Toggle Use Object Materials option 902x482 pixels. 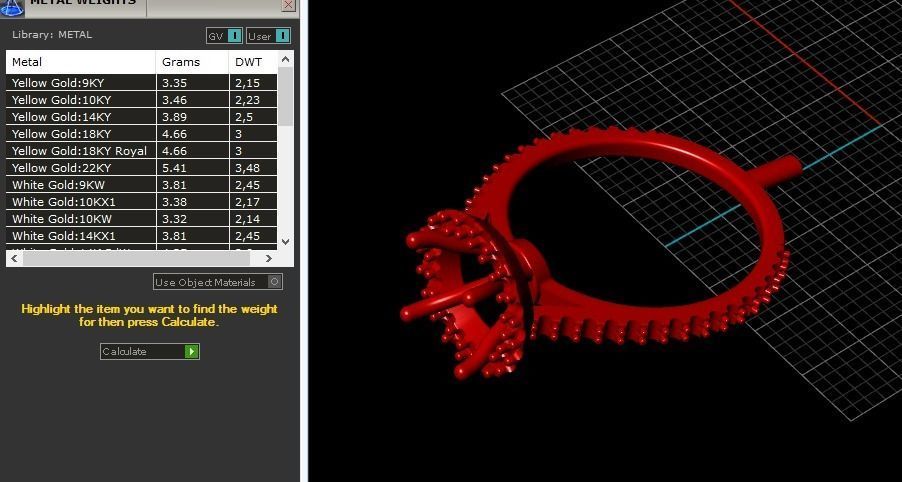(x=217, y=282)
